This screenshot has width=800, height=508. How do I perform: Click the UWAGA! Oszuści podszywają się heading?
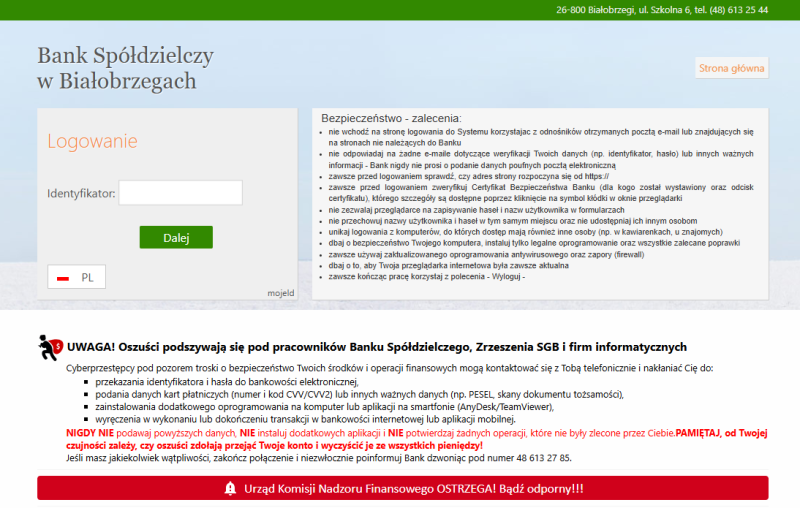click(377, 347)
